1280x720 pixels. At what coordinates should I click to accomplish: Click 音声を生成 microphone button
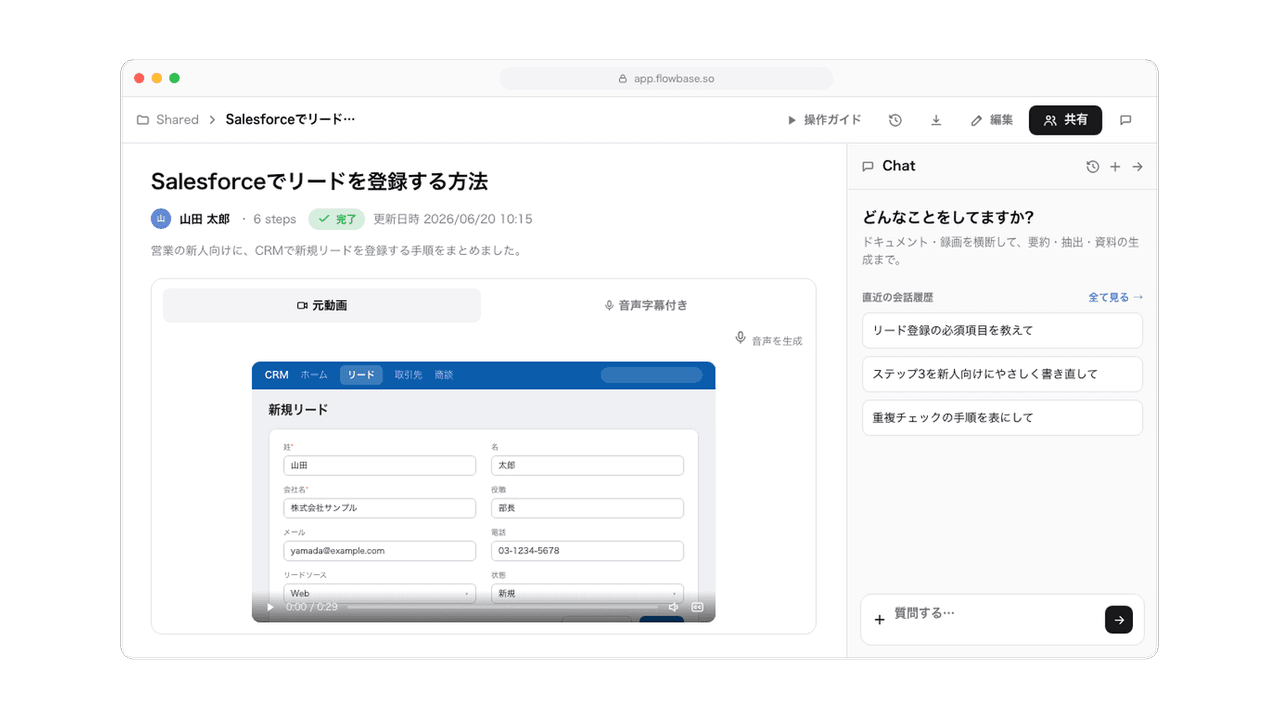click(768, 340)
